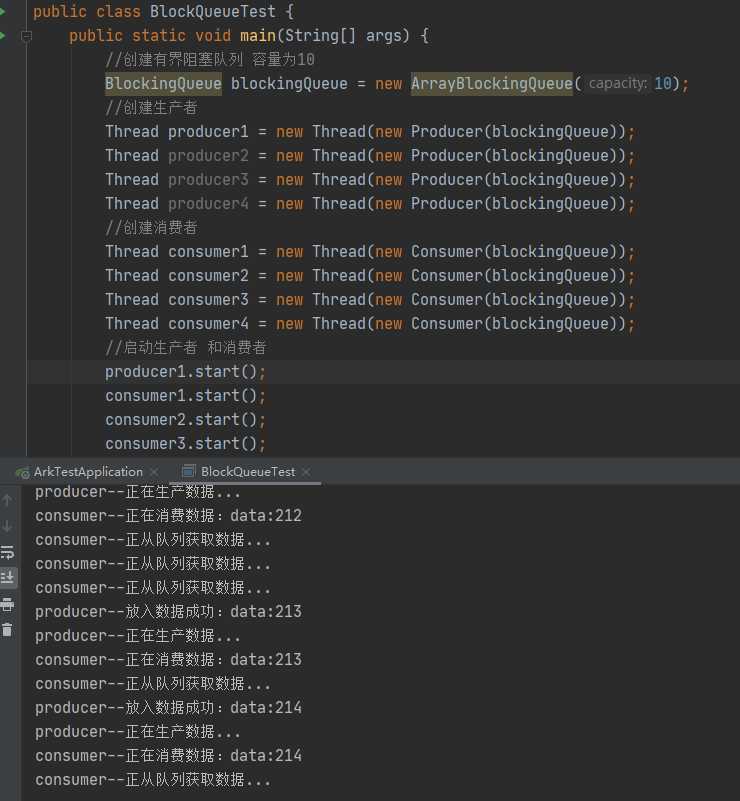The image size is (740, 801).
Task: Click the highlighted BlockingQueue type name
Action: (163, 84)
